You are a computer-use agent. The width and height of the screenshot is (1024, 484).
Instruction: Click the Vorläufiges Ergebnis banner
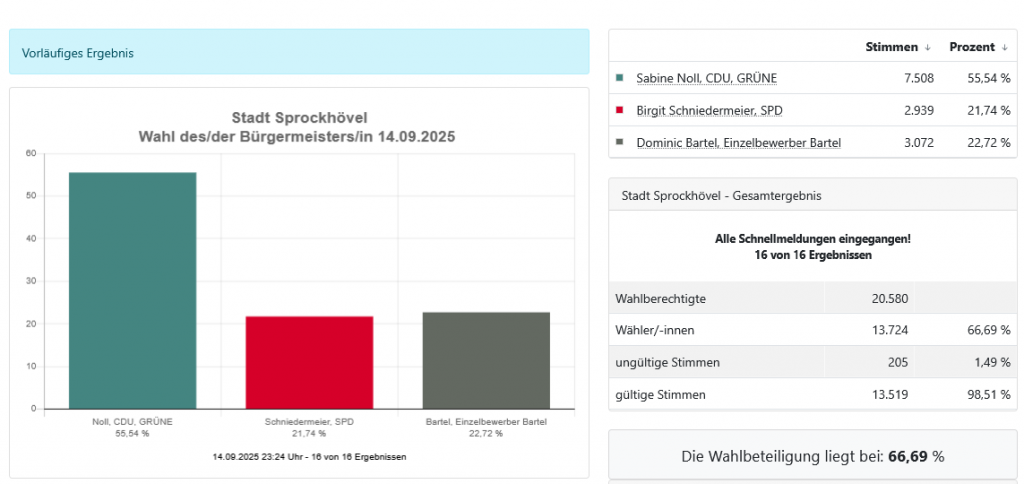pos(299,52)
